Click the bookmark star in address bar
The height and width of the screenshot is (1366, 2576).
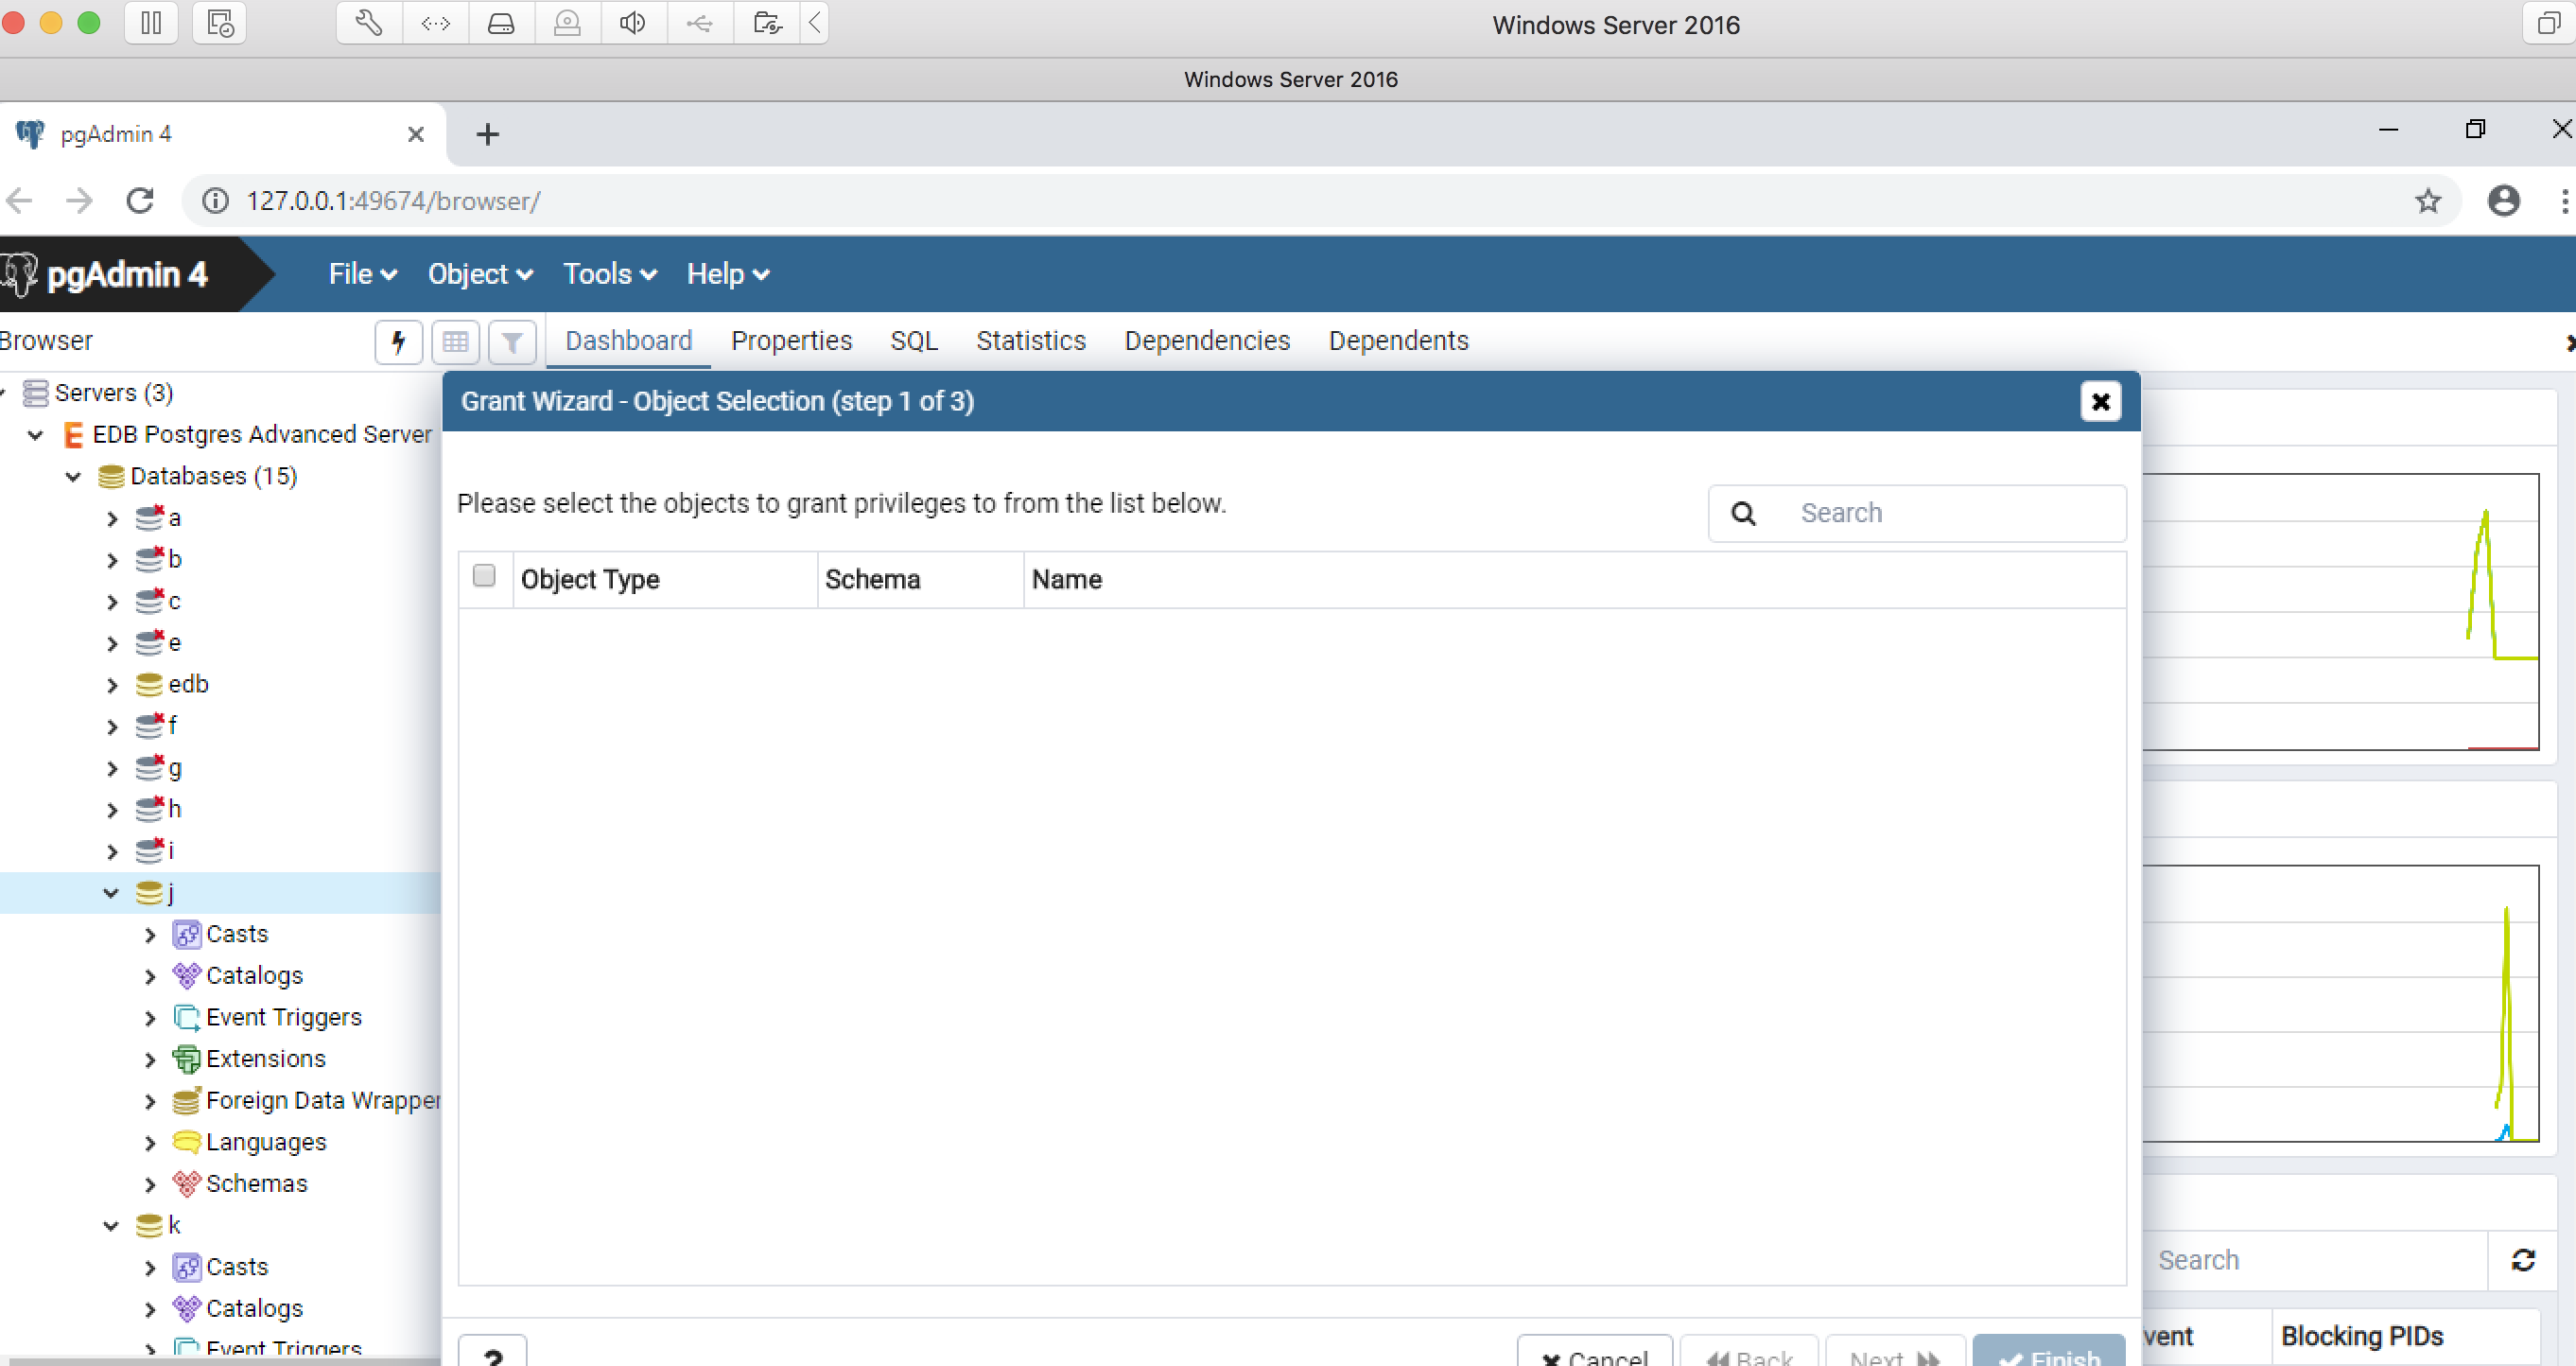(x=2429, y=201)
